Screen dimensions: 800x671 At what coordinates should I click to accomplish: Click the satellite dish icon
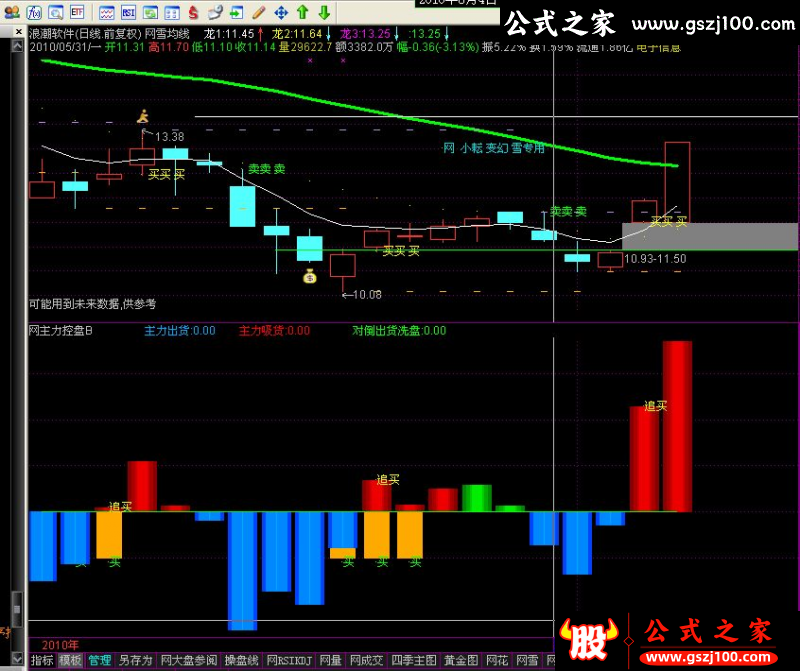point(215,12)
